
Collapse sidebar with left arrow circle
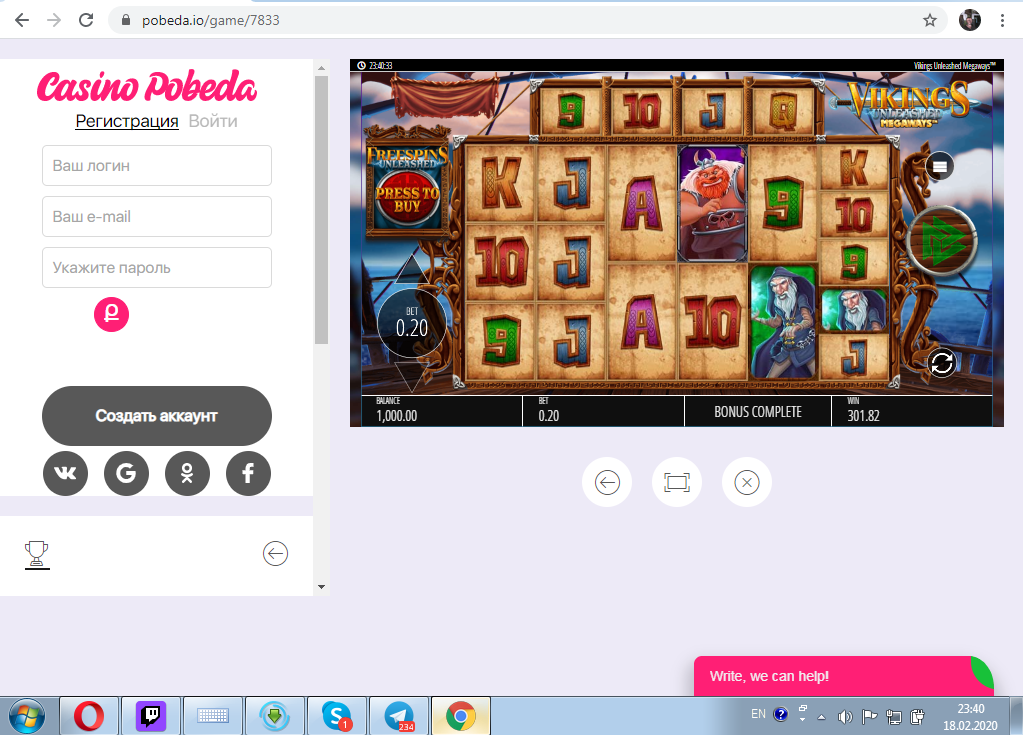275,554
